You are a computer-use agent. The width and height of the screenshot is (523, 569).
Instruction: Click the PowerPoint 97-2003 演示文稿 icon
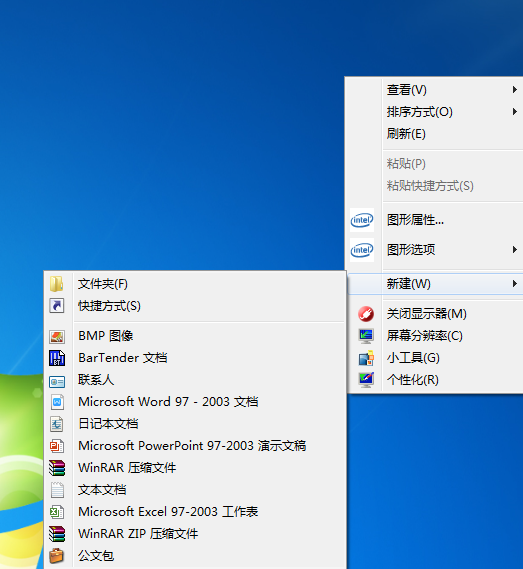click(57, 446)
